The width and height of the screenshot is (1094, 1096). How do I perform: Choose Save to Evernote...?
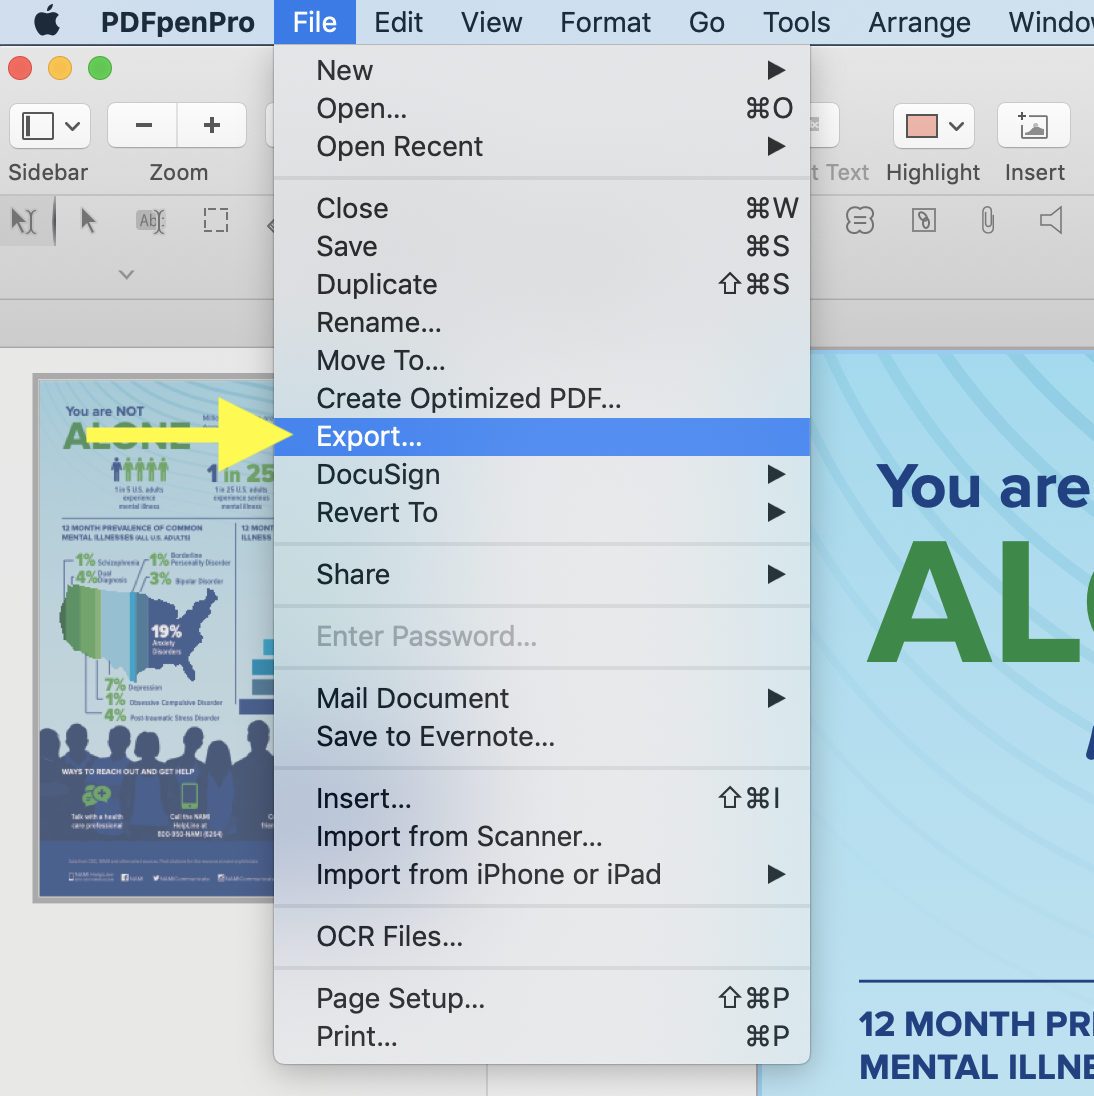click(x=542, y=737)
